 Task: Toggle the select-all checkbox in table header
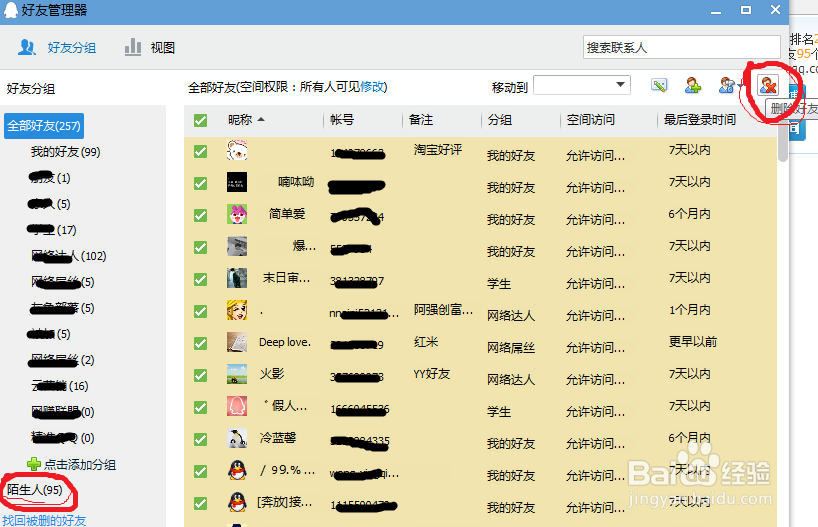point(200,121)
